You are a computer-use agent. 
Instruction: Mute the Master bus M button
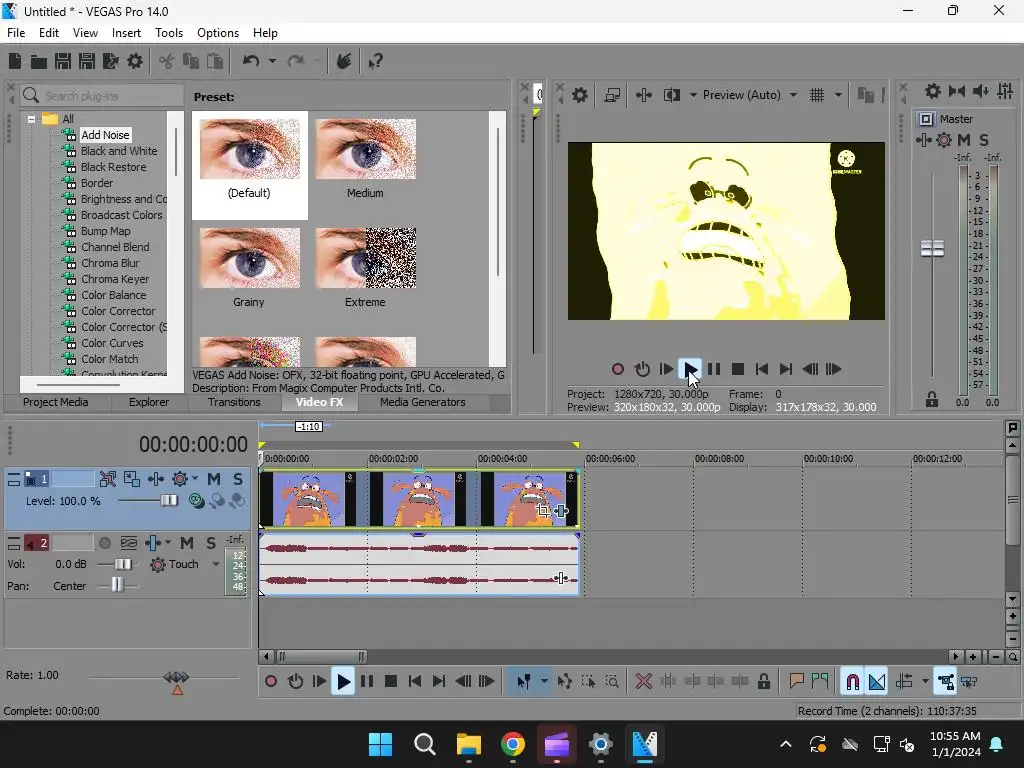pyautogui.click(x=963, y=140)
